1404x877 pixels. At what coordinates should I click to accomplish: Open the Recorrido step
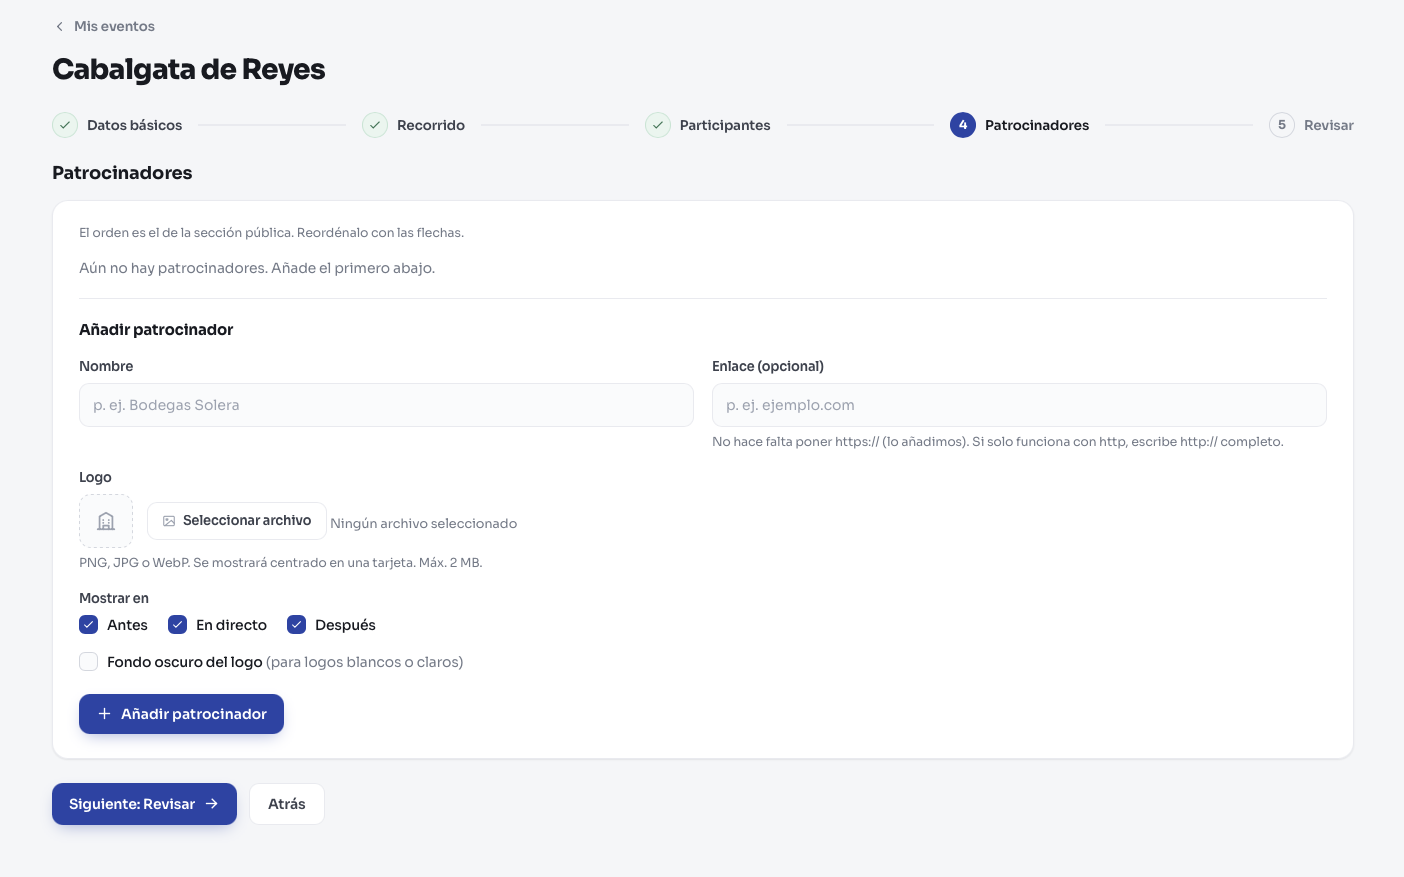pos(431,125)
